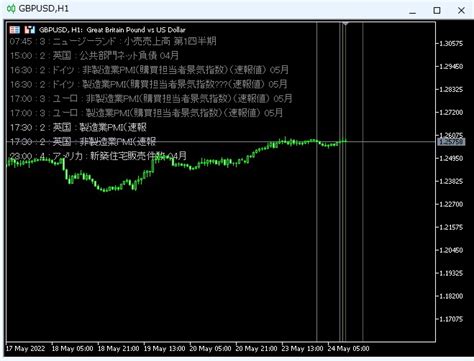Close the GBPUSD,H1 chart window

(461, 11)
